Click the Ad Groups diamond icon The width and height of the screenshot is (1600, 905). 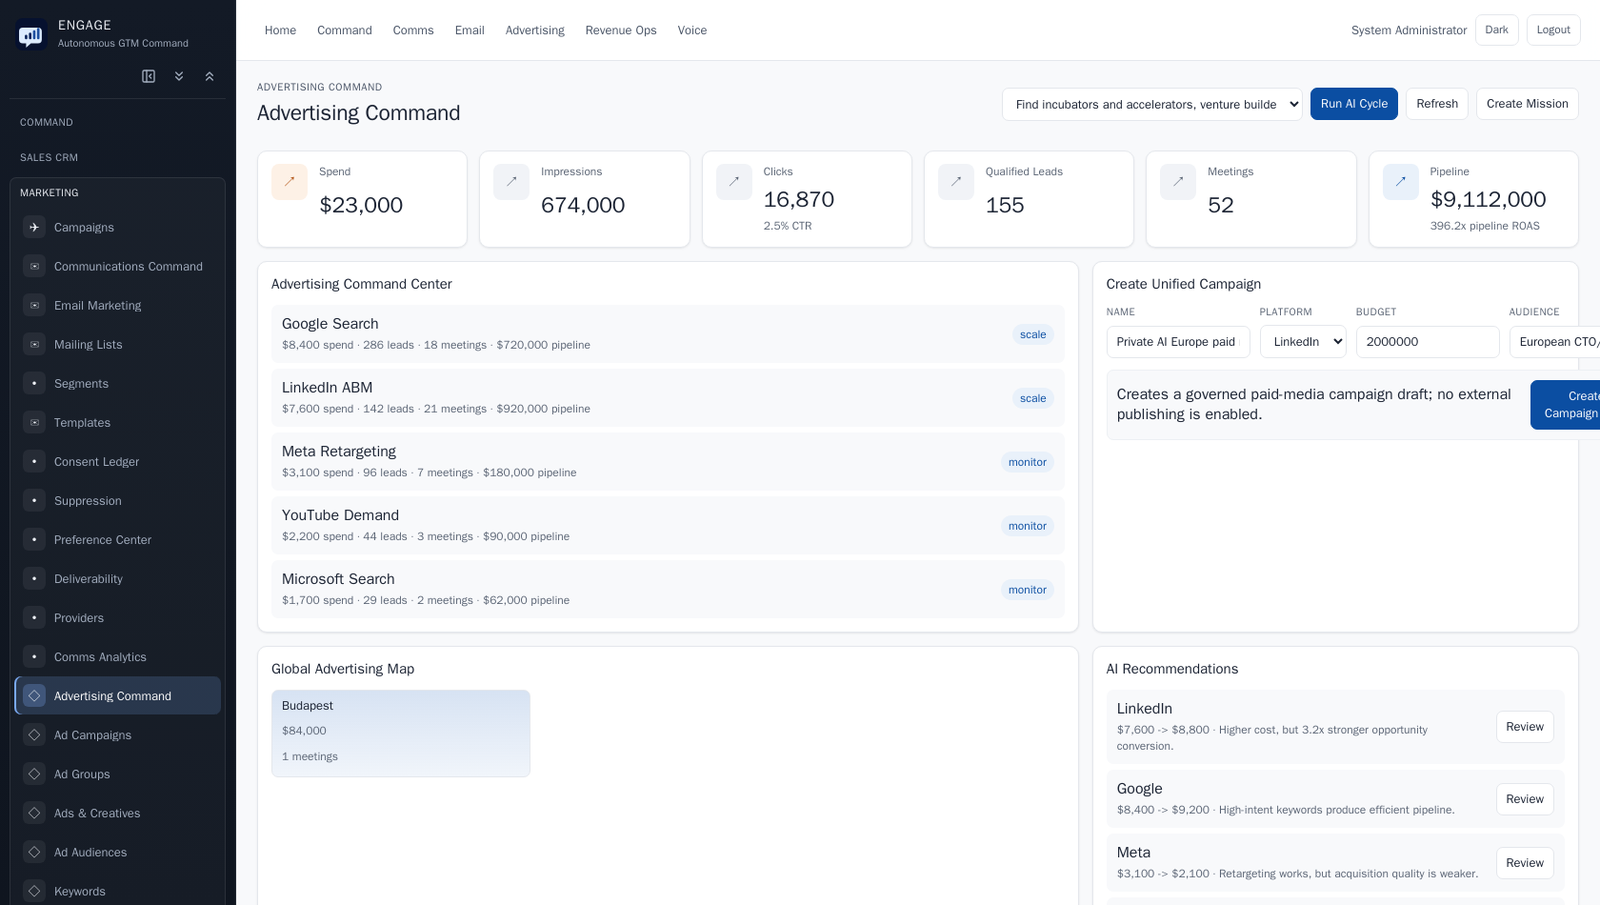point(34,773)
